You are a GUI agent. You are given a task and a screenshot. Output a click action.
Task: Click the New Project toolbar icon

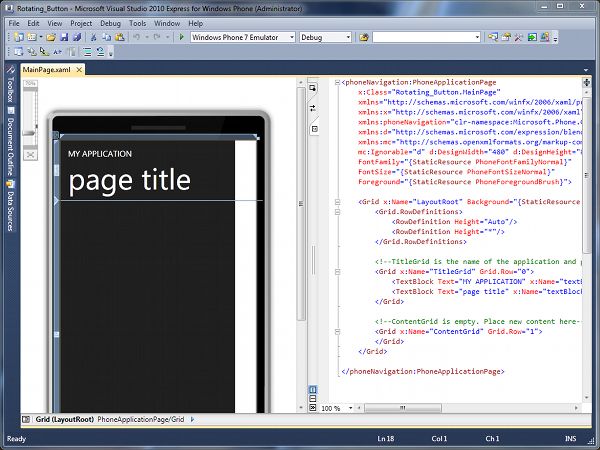click(18, 37)
